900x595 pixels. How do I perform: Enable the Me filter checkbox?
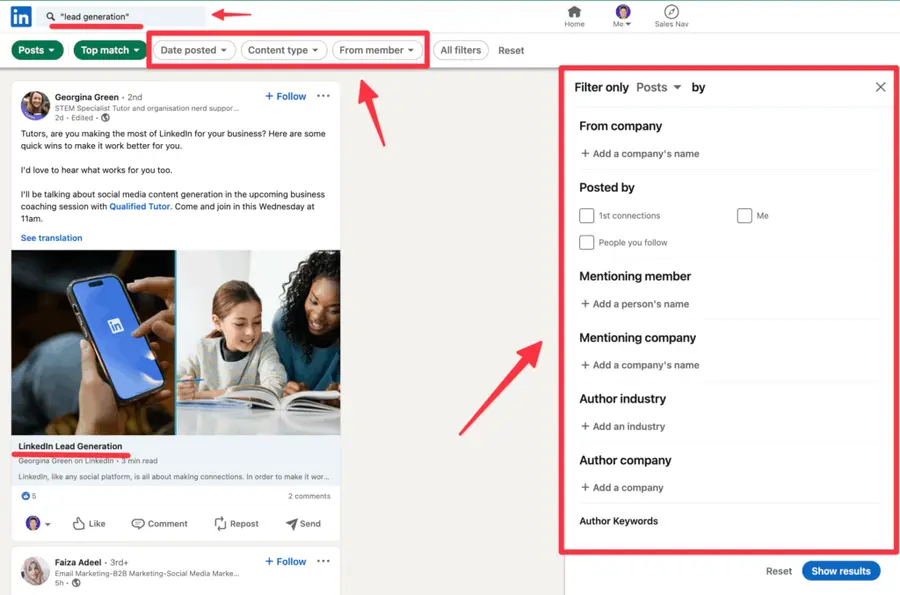click(x=745, y=215)
